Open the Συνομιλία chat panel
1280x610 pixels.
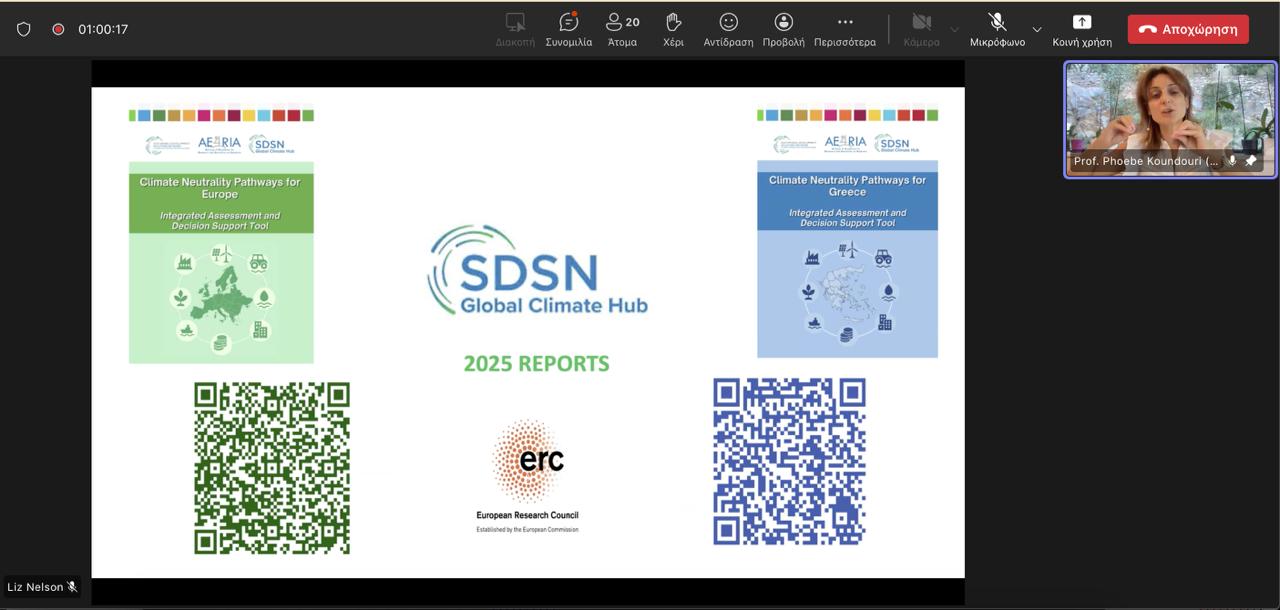coord(568,23)
